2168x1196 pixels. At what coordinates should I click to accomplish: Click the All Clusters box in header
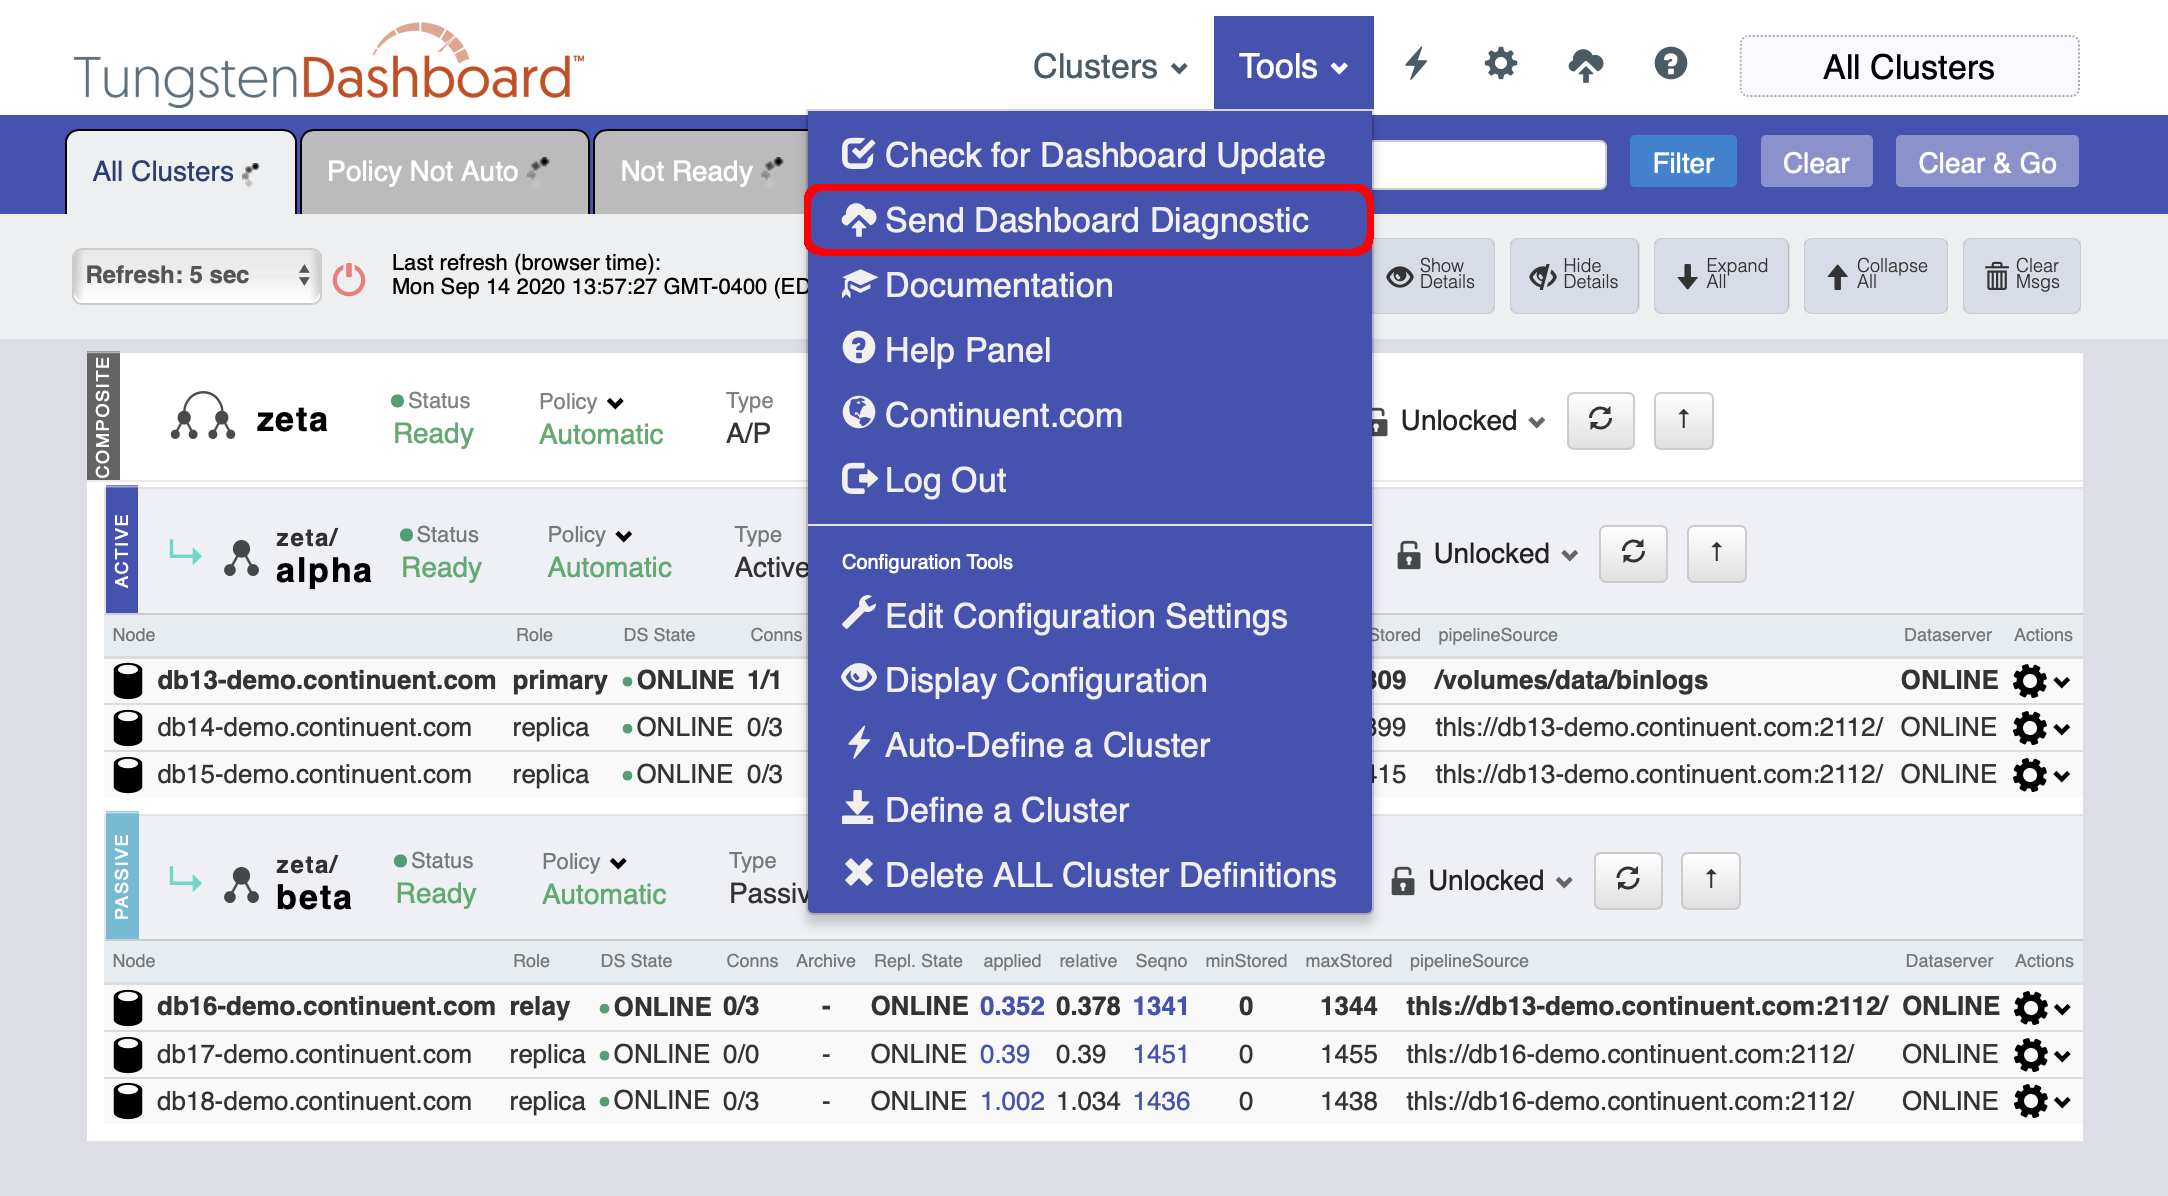coord(1909,67)
